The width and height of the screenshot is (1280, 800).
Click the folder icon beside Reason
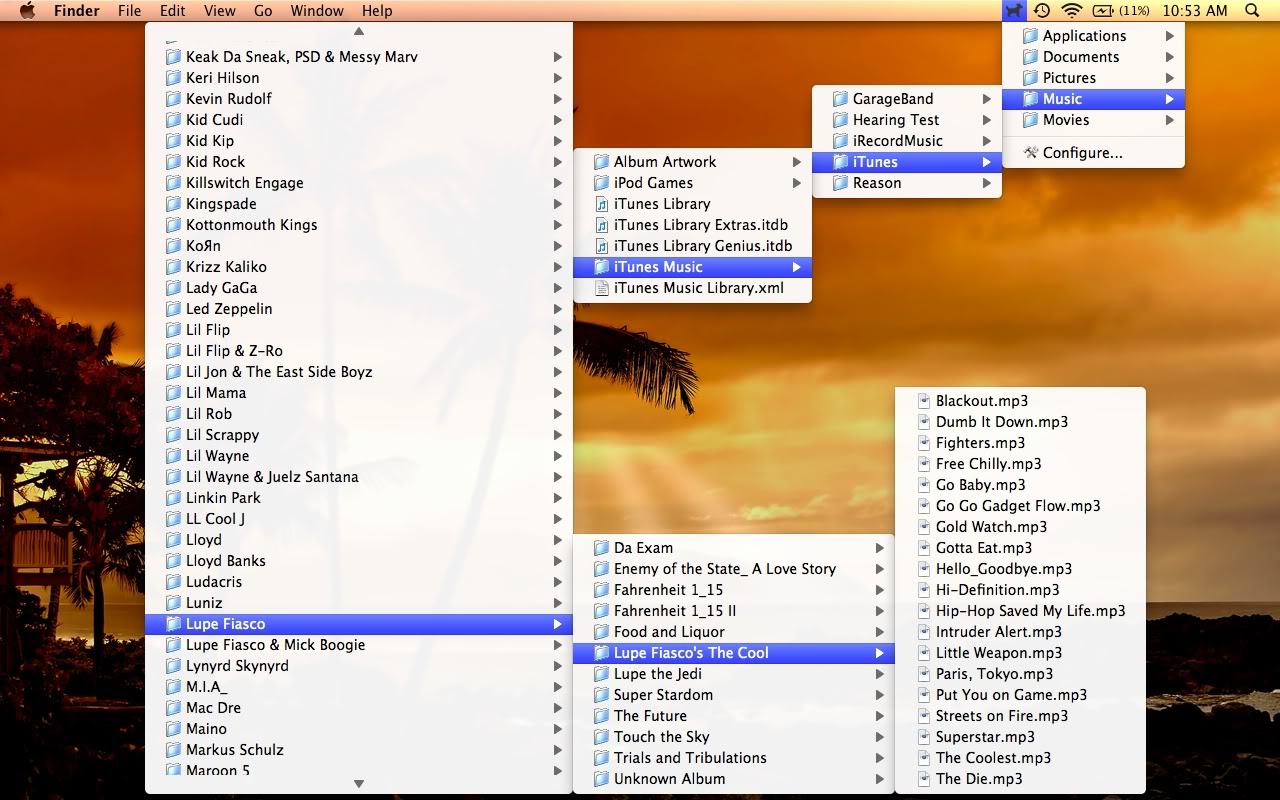coord(840,183)
